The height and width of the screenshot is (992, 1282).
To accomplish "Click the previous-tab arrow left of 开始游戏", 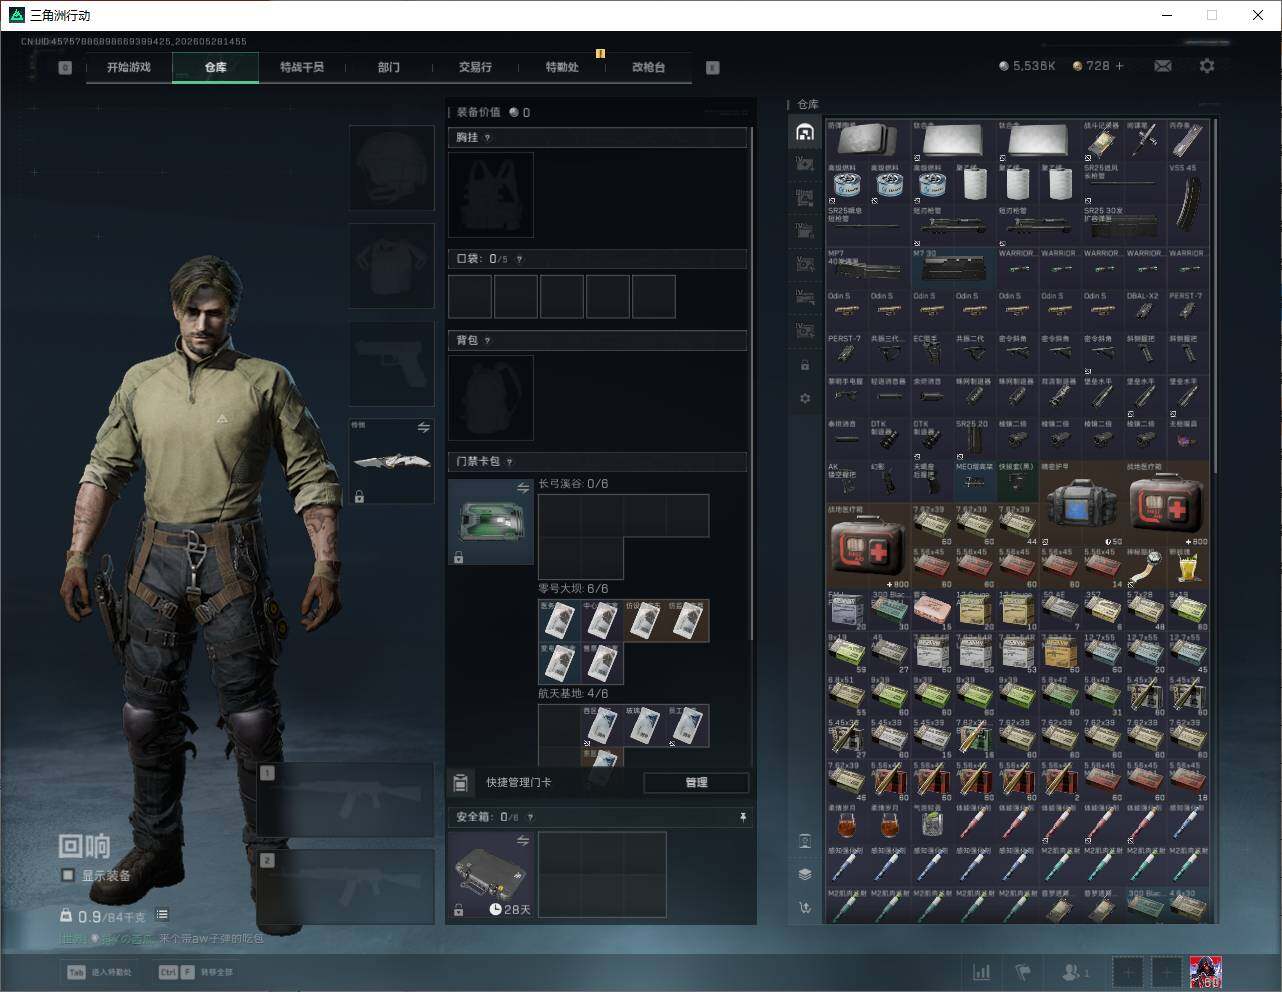I will click(65, 68).
